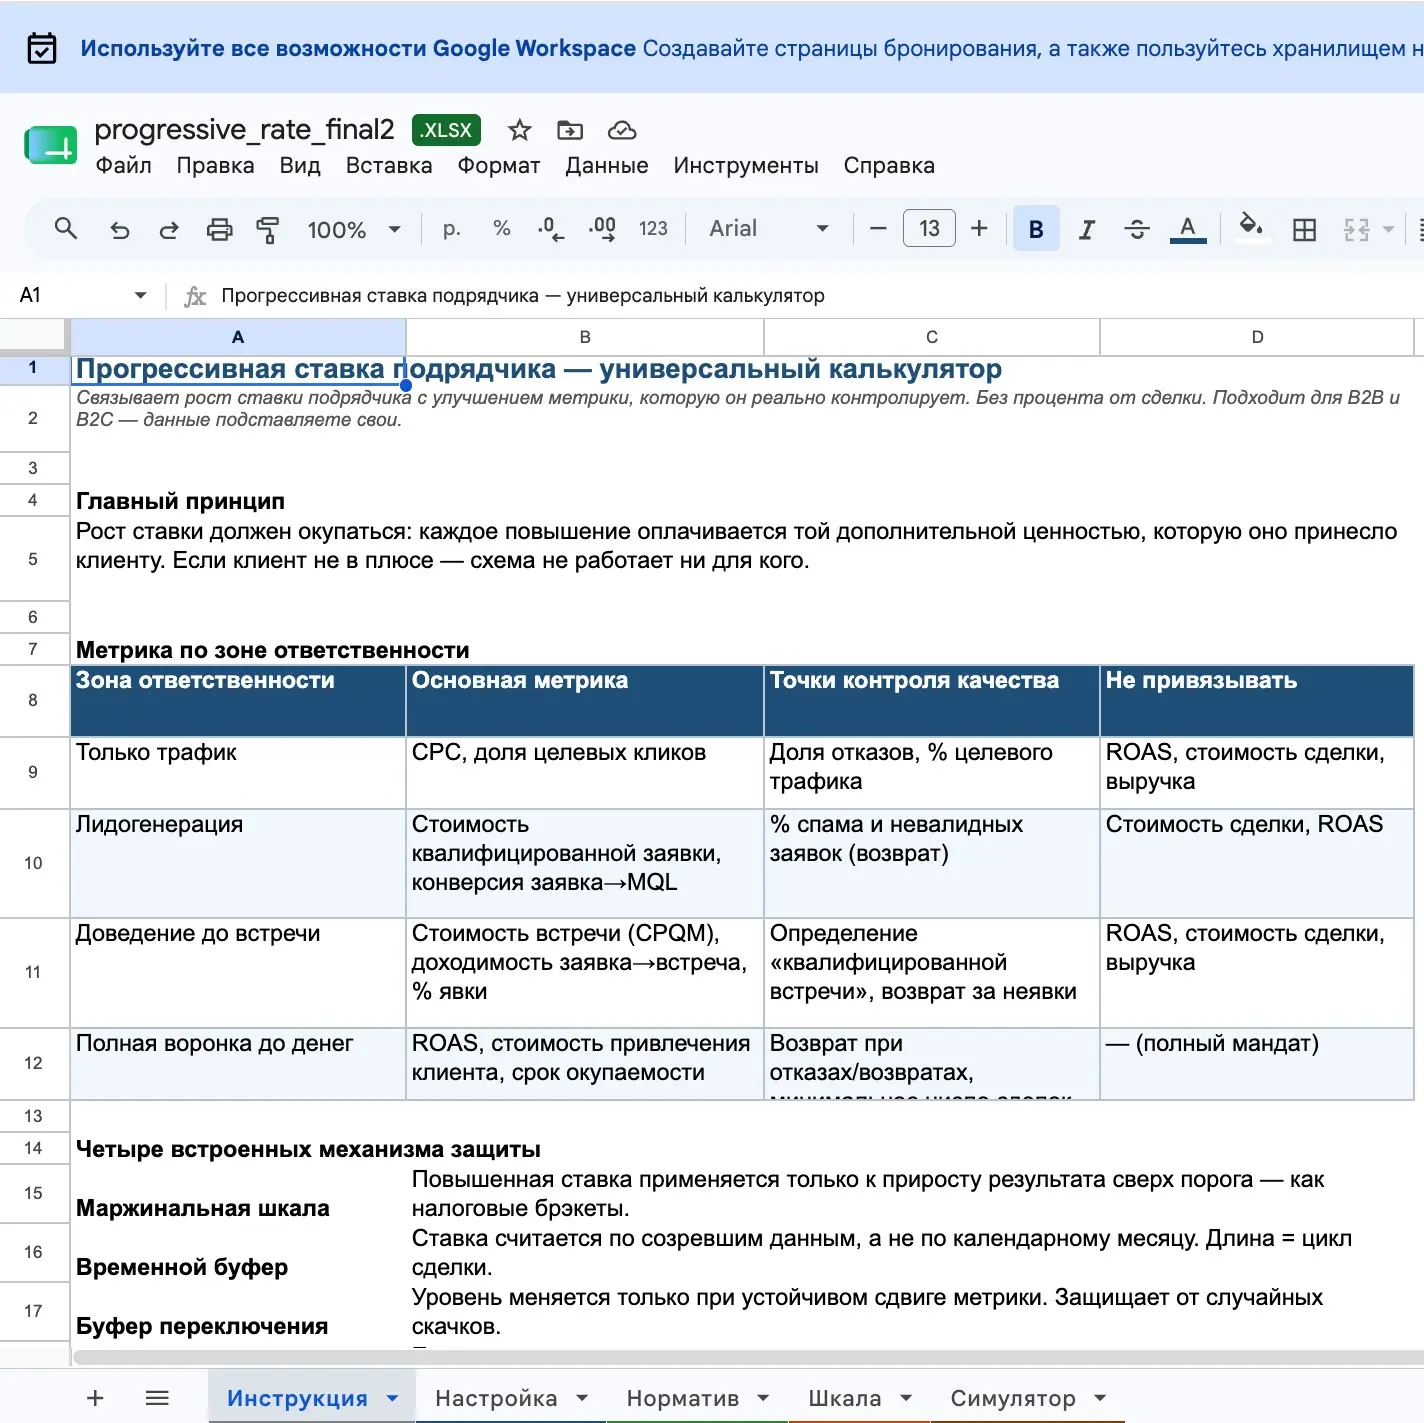Open the Google Sheets home icon
Viewport: 1424px width, 1423px height.
(50, 145)
